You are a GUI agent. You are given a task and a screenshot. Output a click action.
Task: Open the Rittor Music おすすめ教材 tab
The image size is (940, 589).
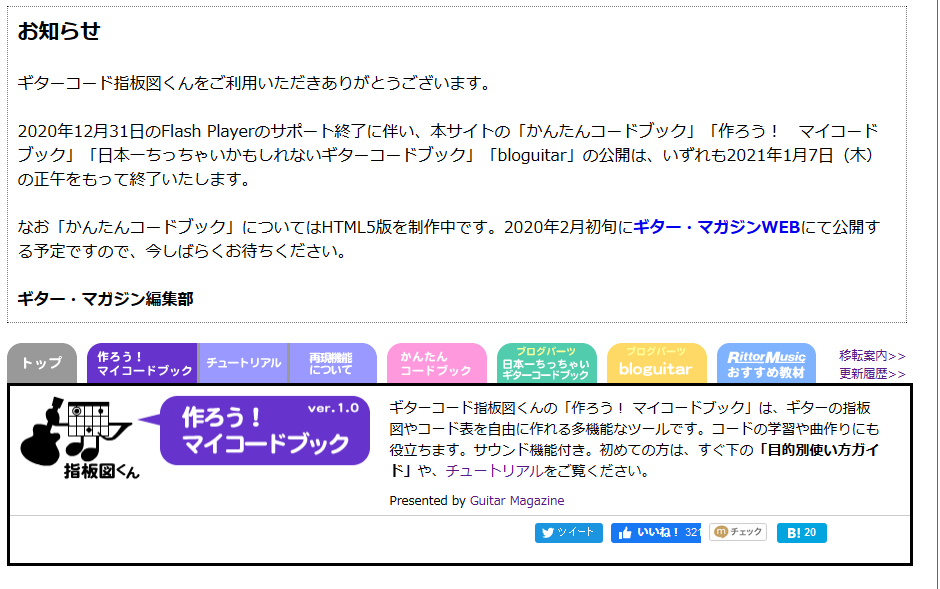pos(766,363)
